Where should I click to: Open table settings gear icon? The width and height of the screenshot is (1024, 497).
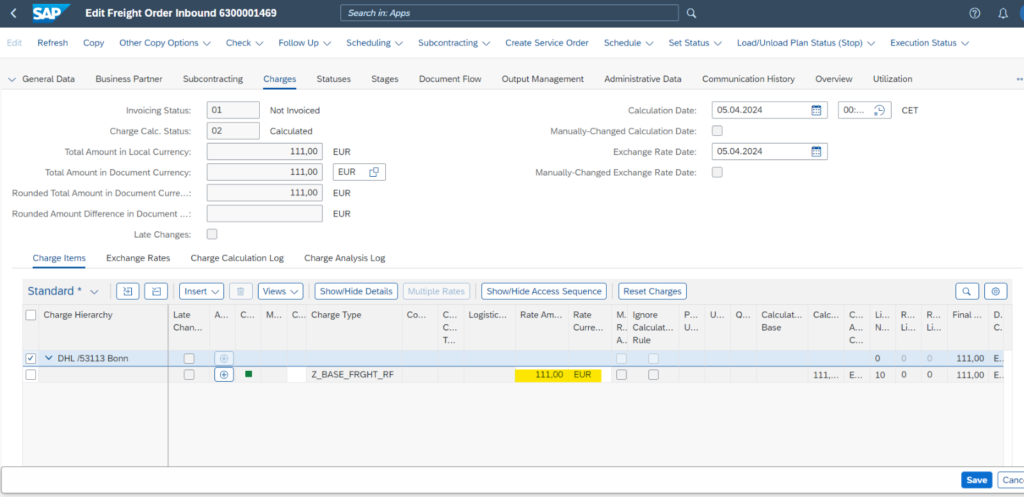coord(994,291)
